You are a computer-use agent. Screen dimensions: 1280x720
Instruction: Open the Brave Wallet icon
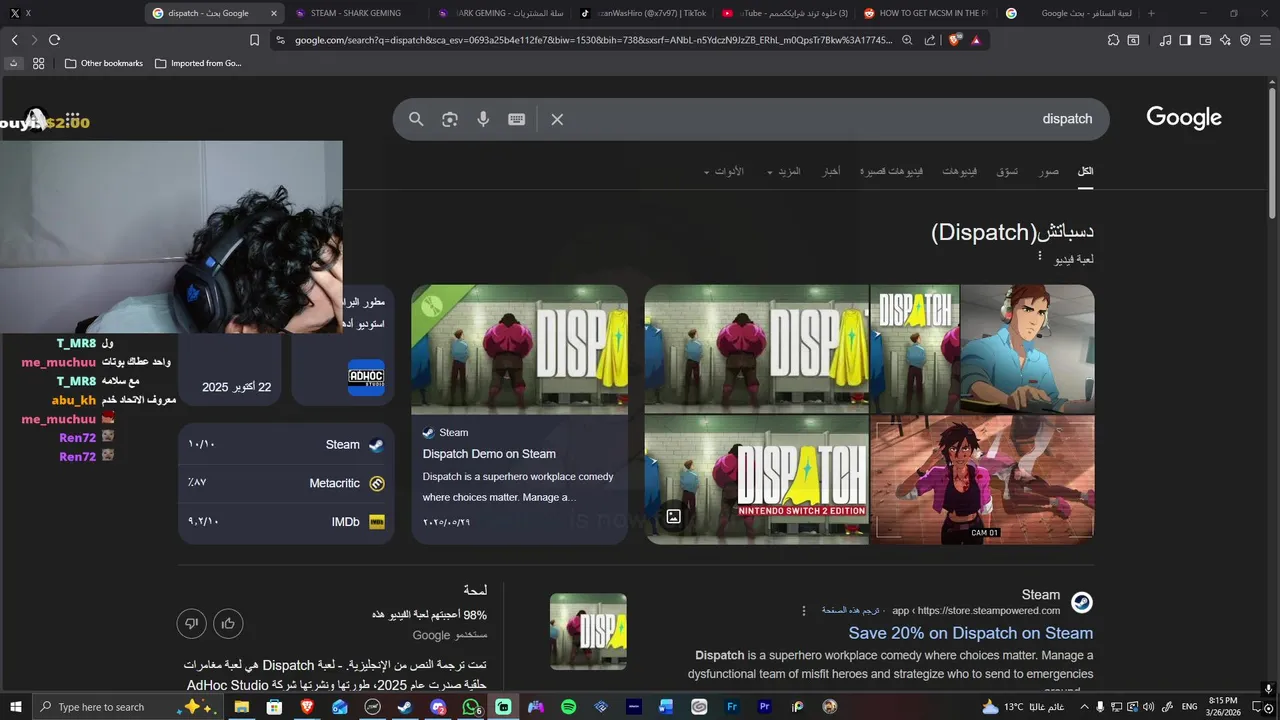click(1205, 40)
